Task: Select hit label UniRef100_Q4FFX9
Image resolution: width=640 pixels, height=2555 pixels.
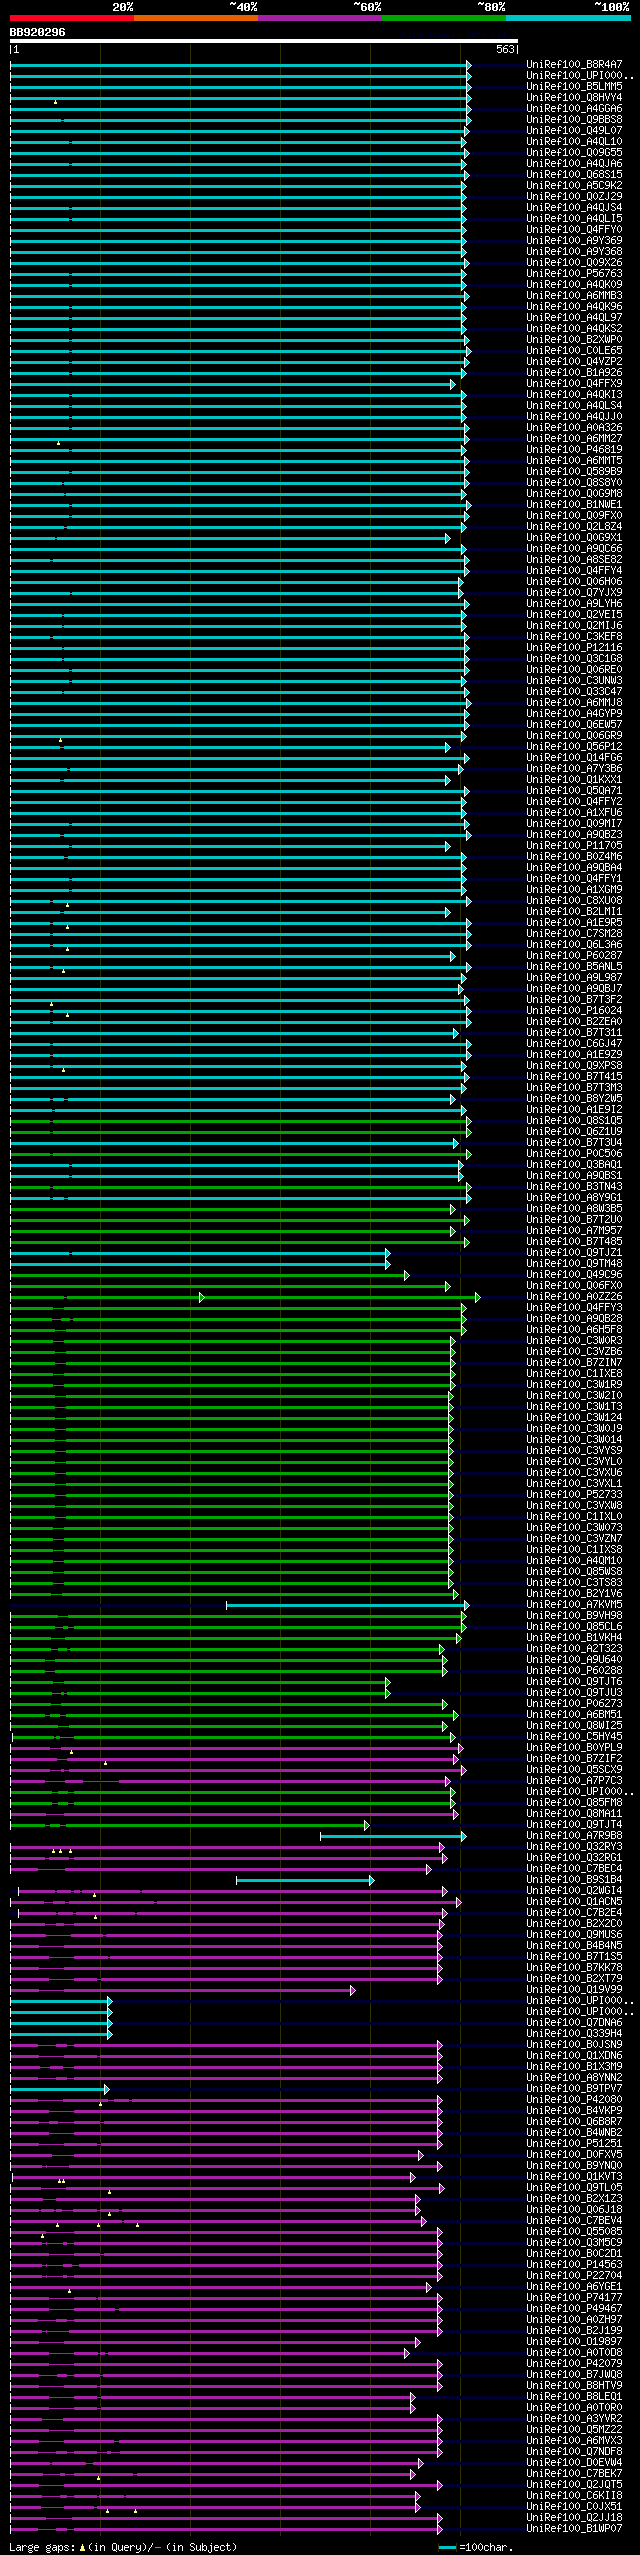Action: click(574, 384)
